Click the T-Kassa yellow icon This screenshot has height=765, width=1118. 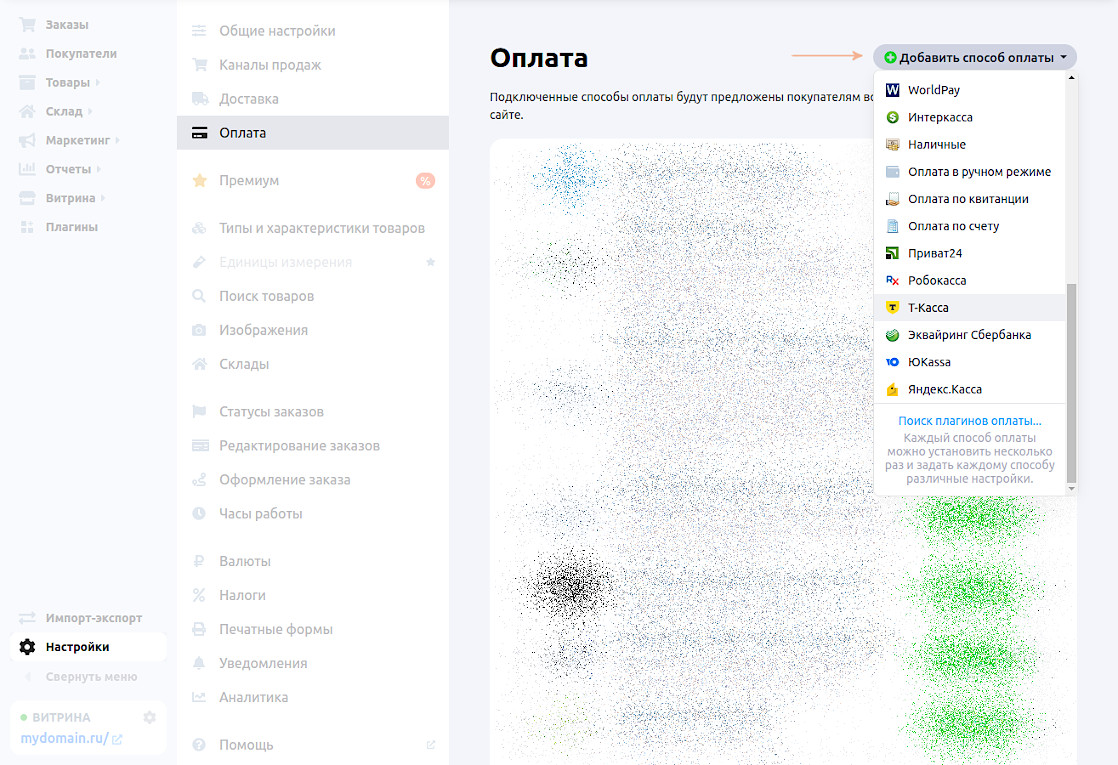coord(893,308)
